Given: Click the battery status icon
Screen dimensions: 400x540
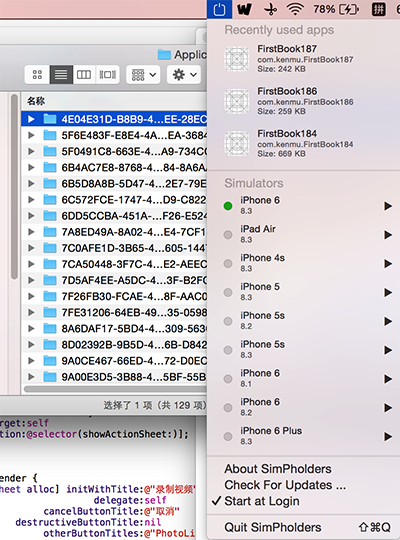Looking at the screenshot, I should pyautogui.click(x=349, y=9).
